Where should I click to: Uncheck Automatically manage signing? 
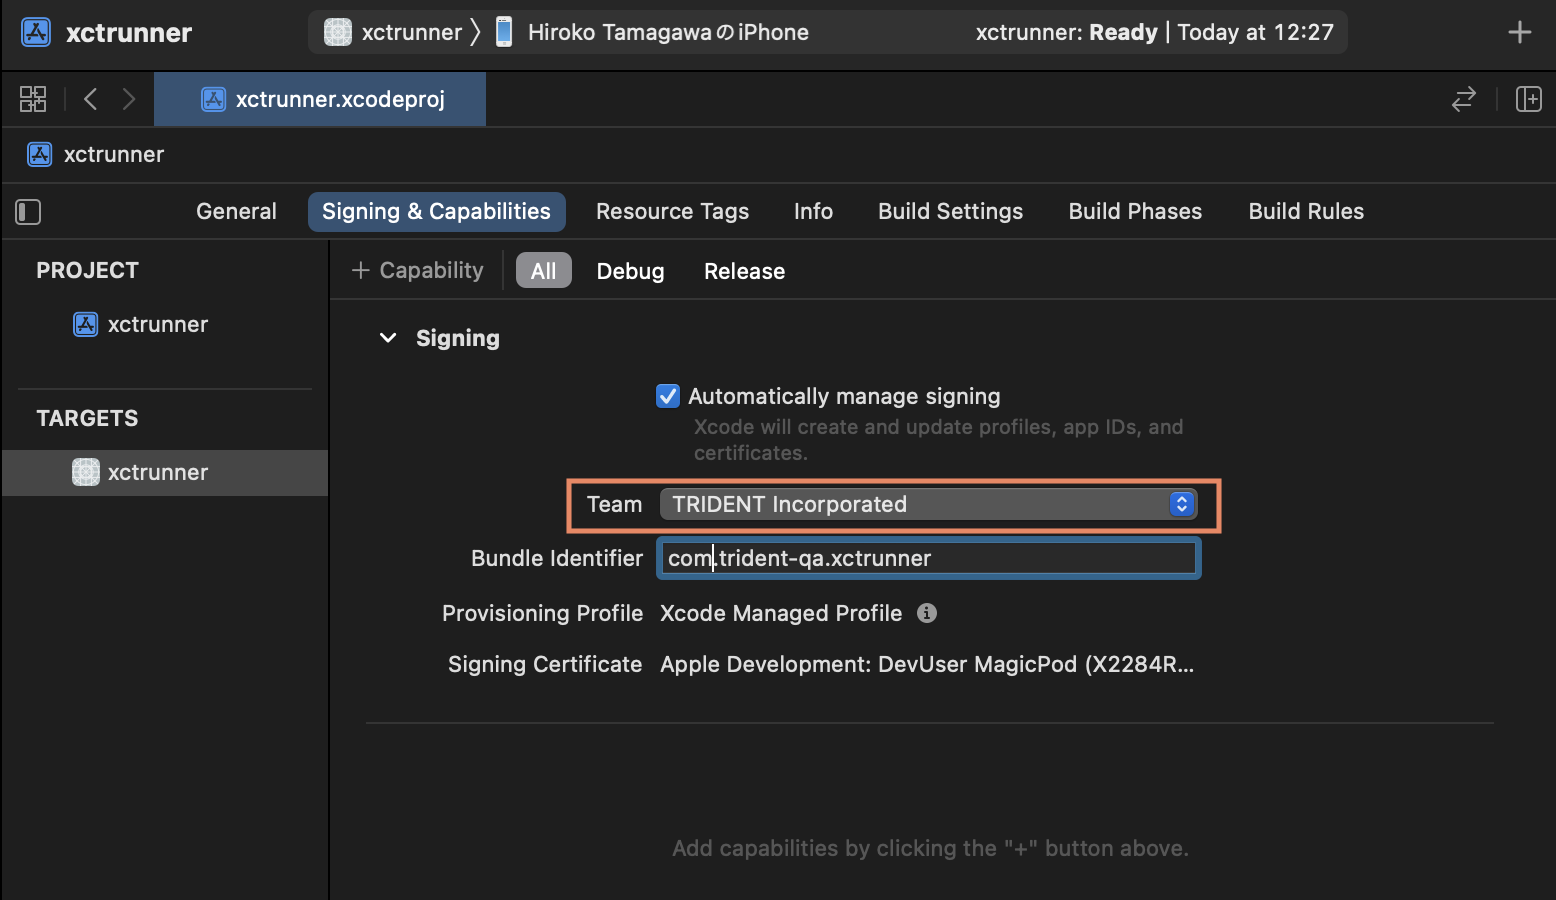(x=668, y=396)
